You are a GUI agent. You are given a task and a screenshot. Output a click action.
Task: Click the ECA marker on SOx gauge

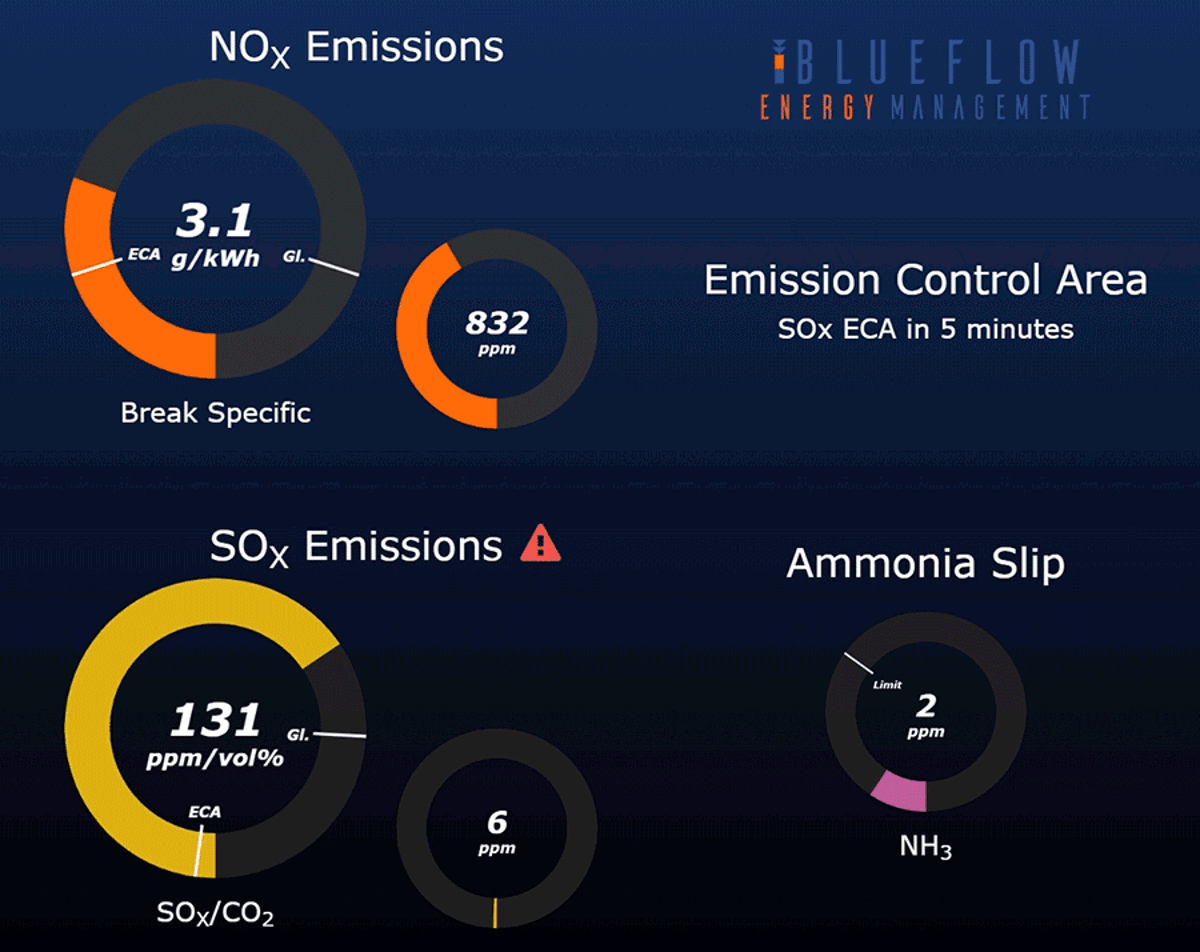click(x=204, y=812)
